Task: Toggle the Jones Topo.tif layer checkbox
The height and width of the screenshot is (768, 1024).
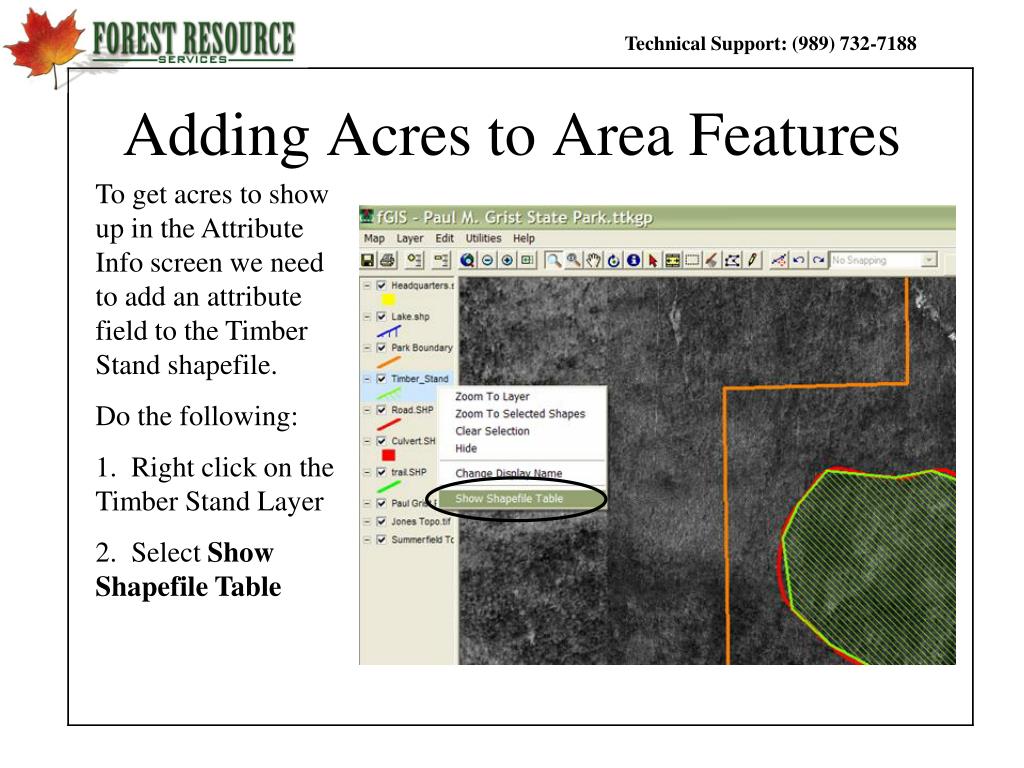Action: pyautogui.click(x=381, y=522)
